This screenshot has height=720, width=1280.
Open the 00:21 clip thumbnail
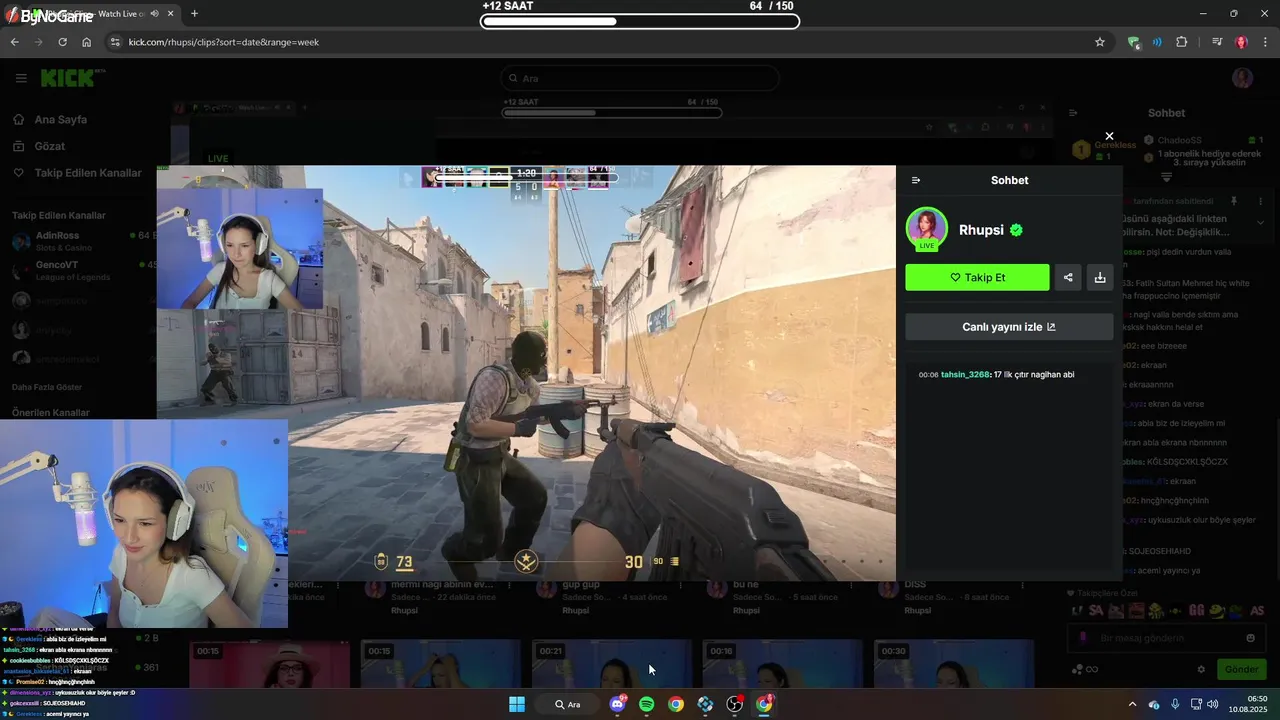pyautogui.click(x=611, y=664)
